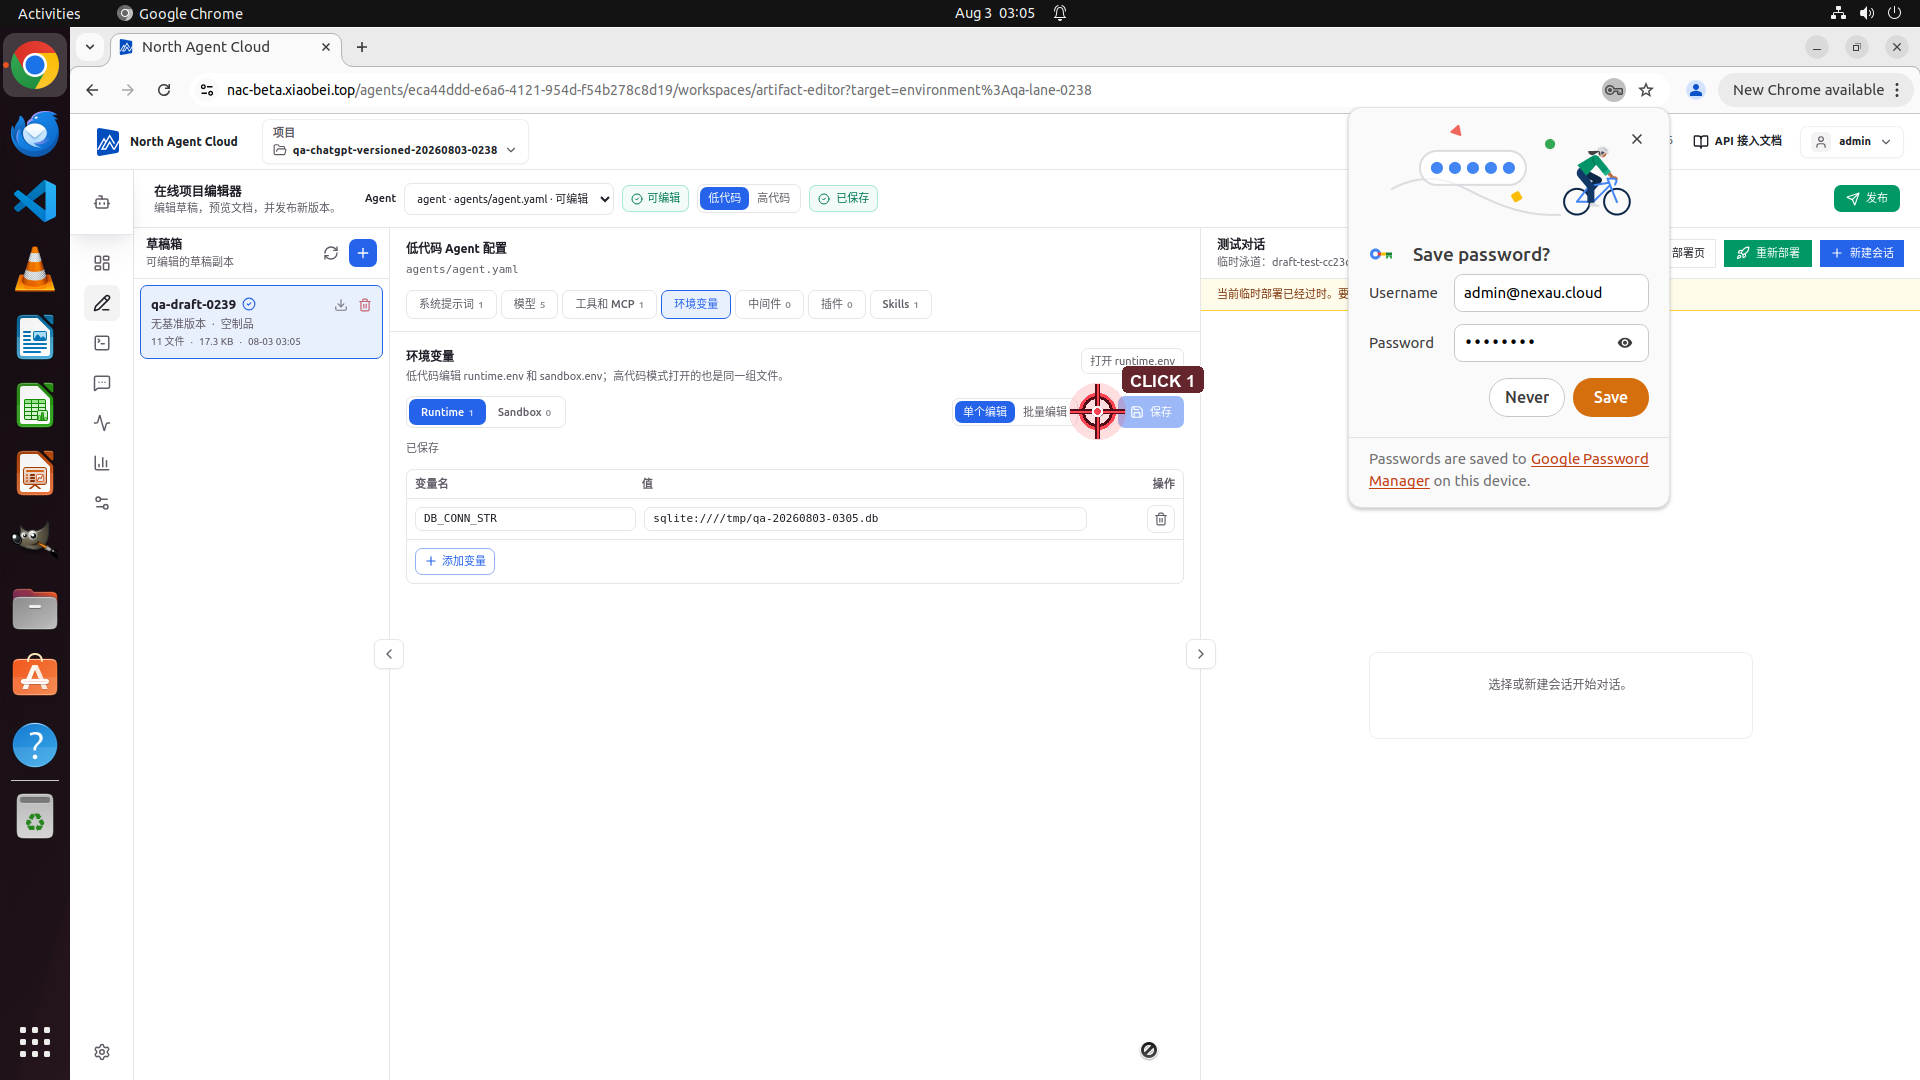Click Save in the password prompt
Image resolution: width=1920 pixels, height=1080 pixels.
(x=1610, y=397)
